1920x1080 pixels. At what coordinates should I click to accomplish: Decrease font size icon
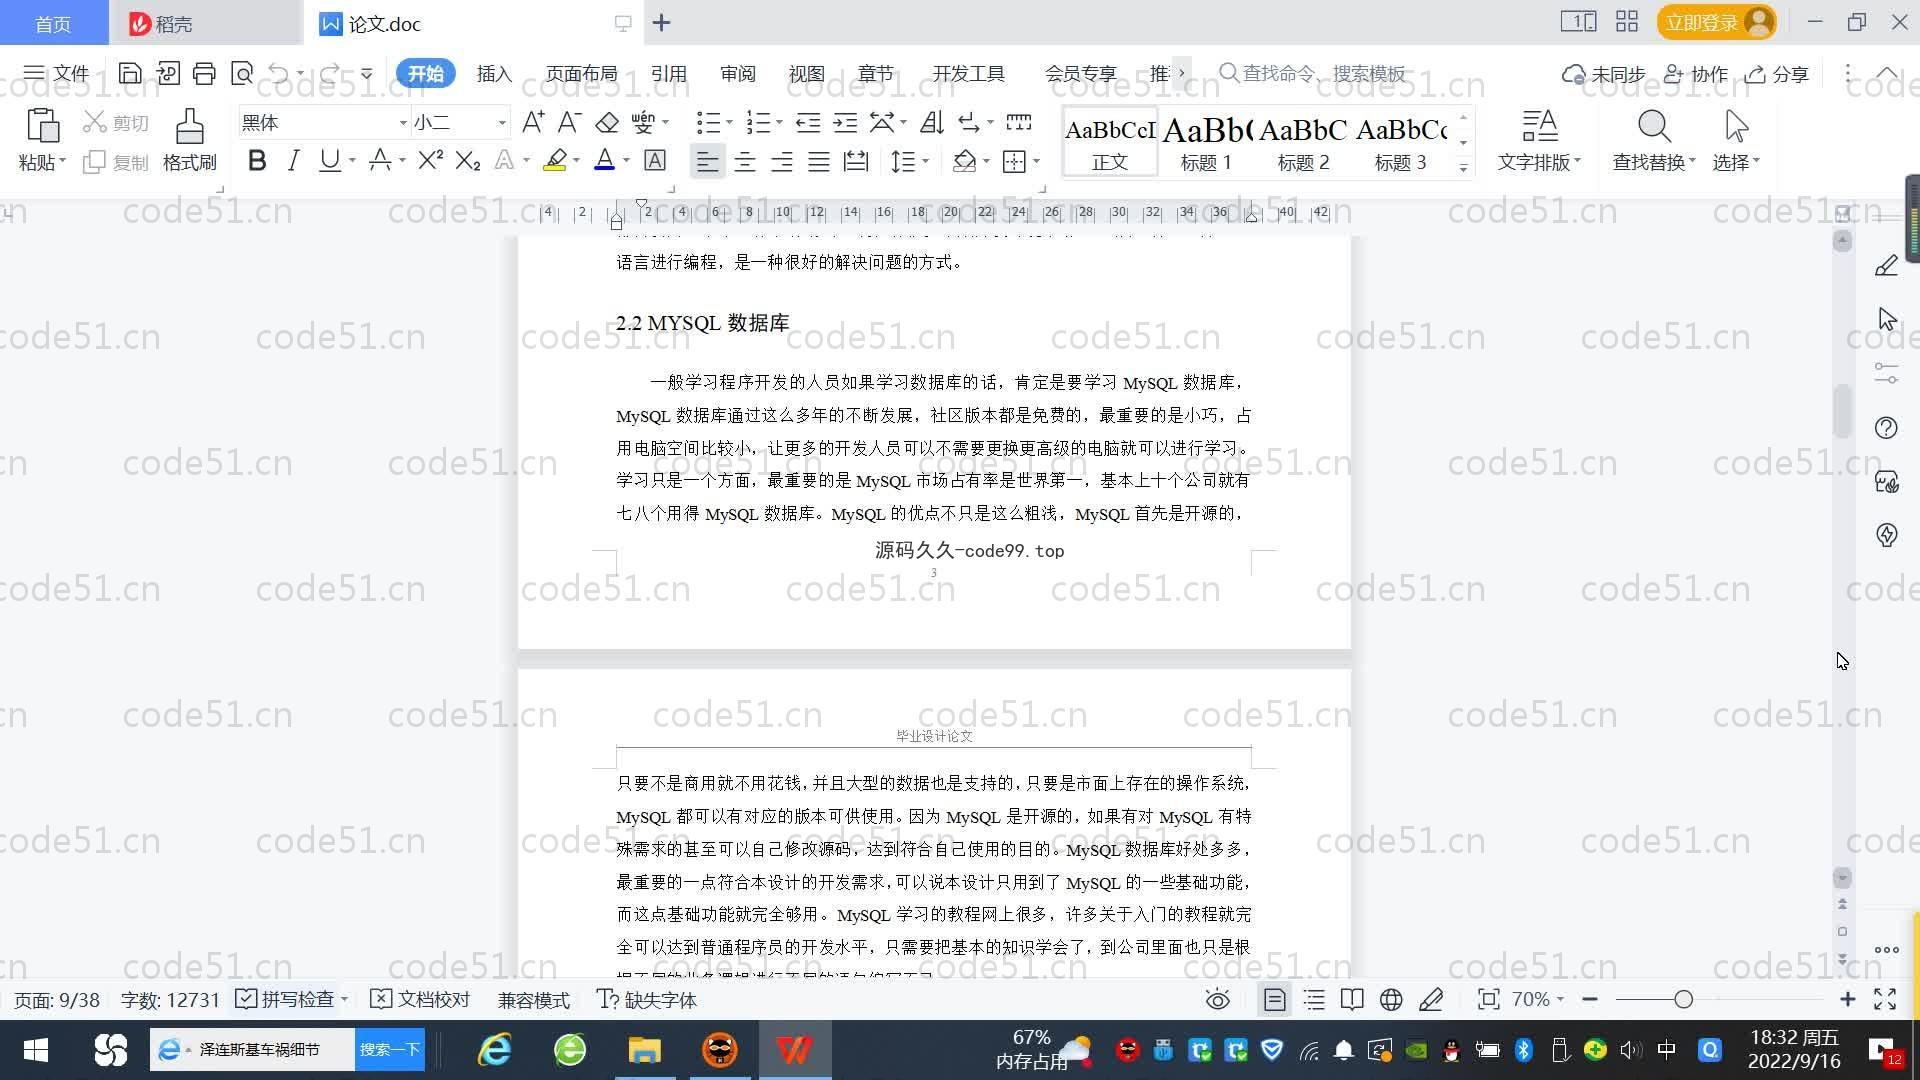[569, 122]
